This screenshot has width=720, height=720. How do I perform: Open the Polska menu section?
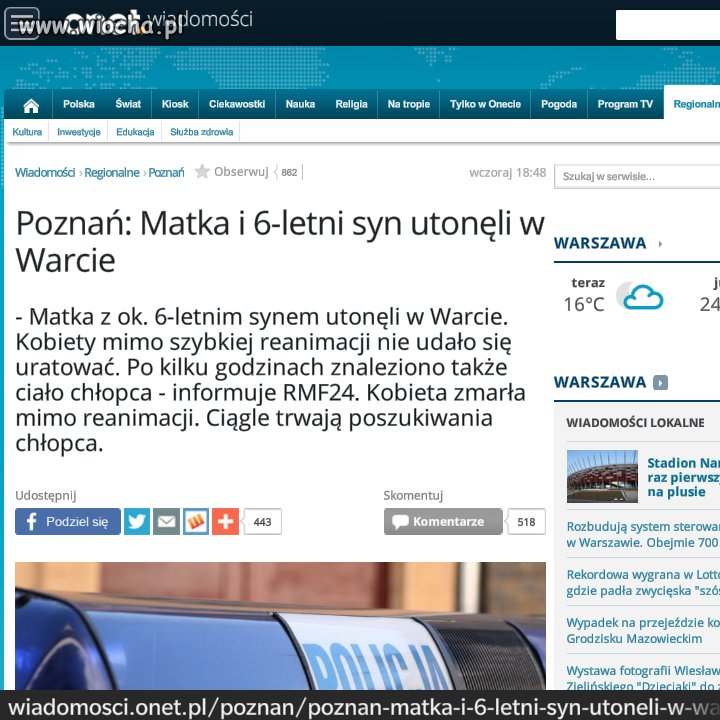tap(79, 104)
